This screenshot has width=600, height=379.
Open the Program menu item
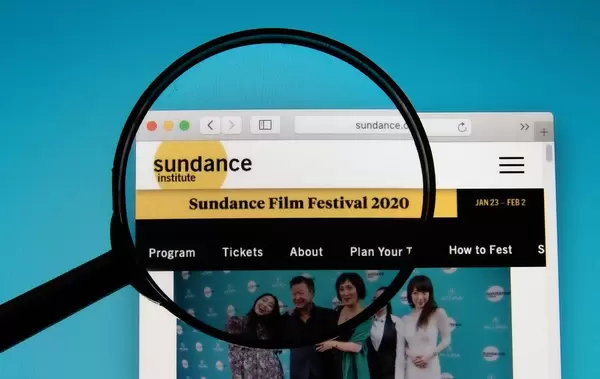pyautogui.click(x=172, y=253)
